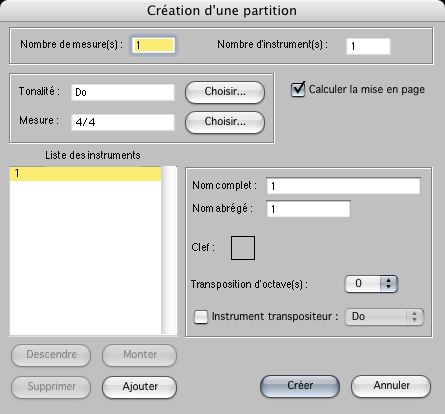
Task: Select instrument 1 in Liste des instruments
Action: coord(85,174)
